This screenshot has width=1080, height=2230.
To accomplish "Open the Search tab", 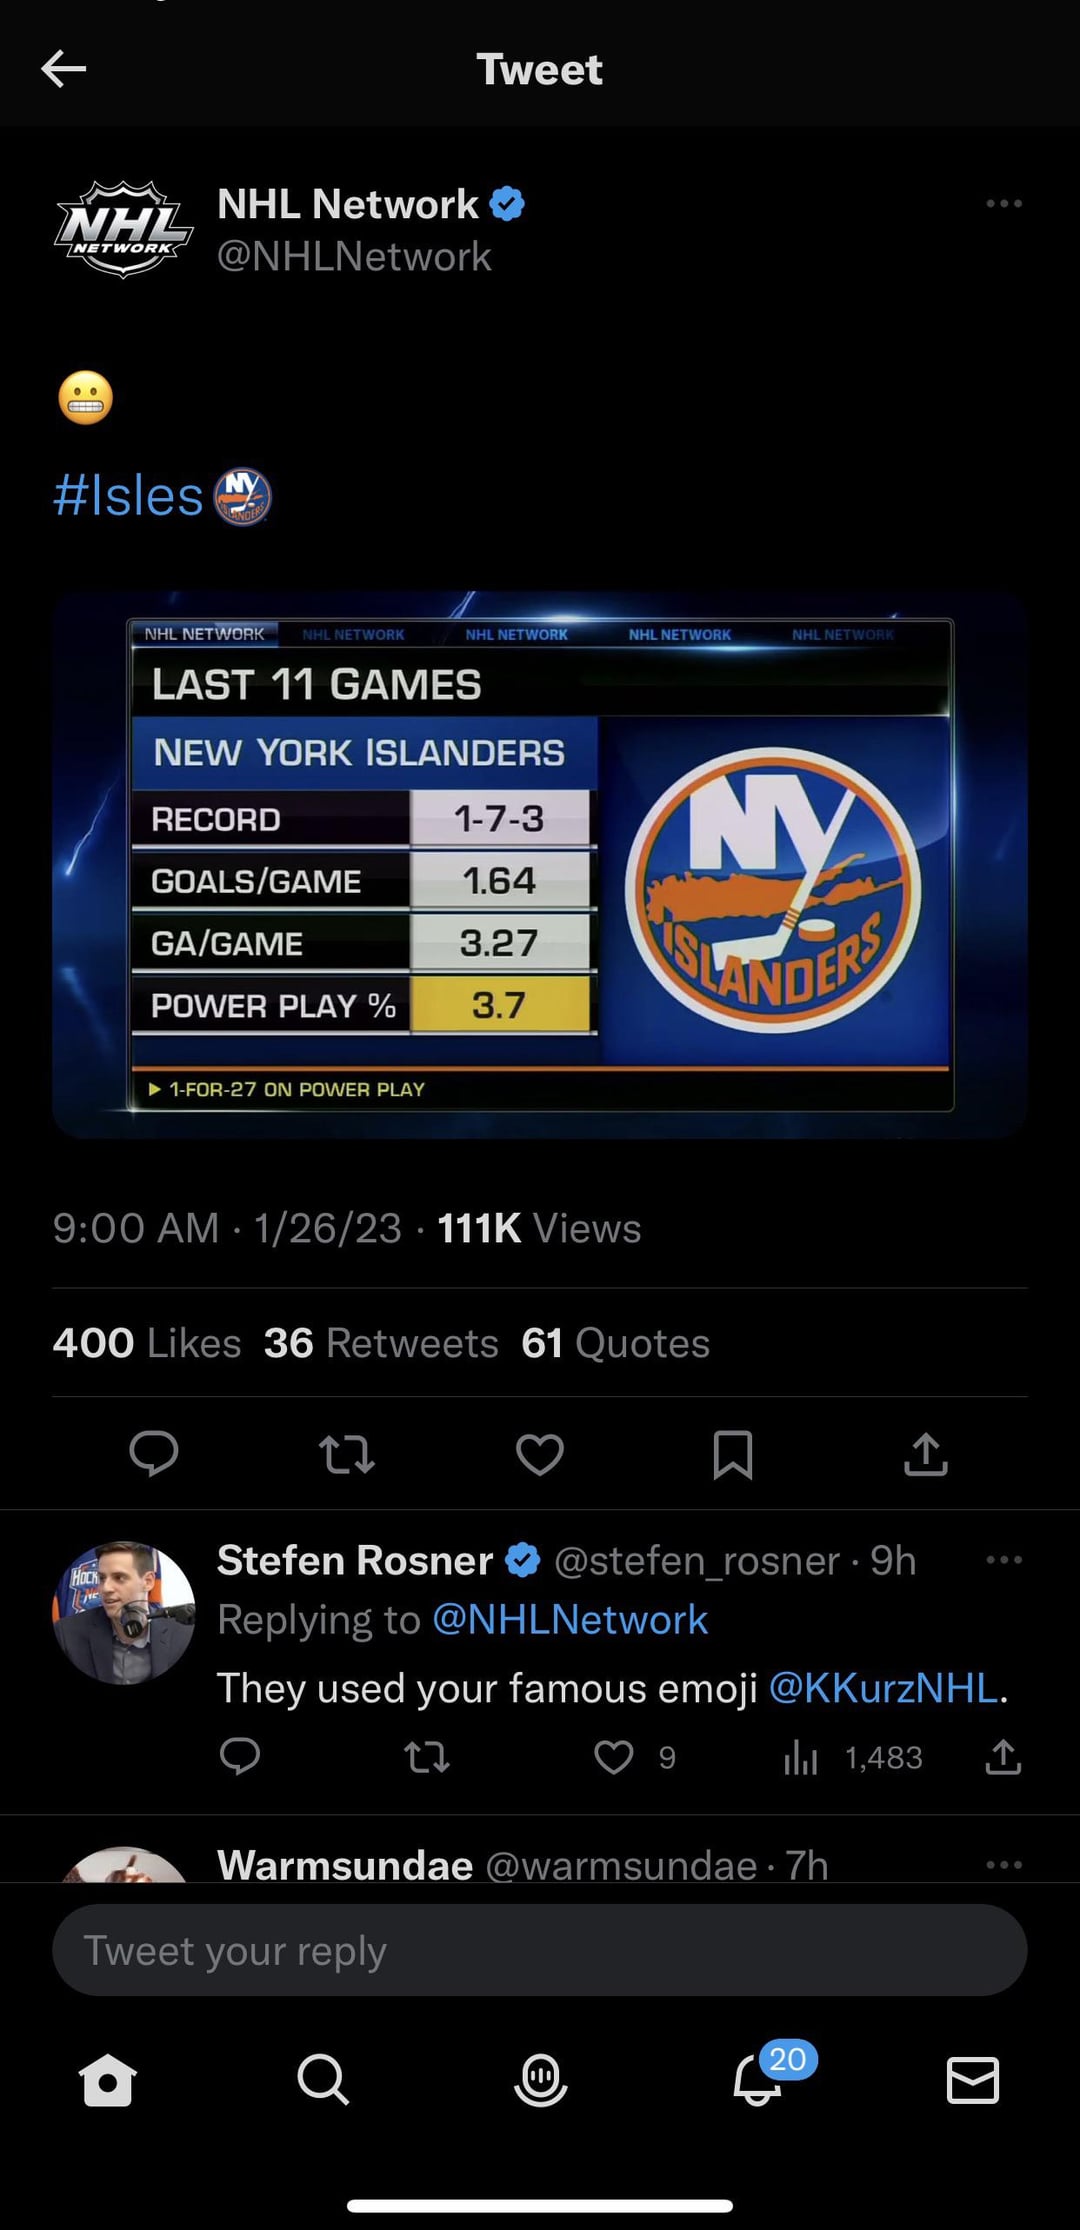I will pos(323,2080).
